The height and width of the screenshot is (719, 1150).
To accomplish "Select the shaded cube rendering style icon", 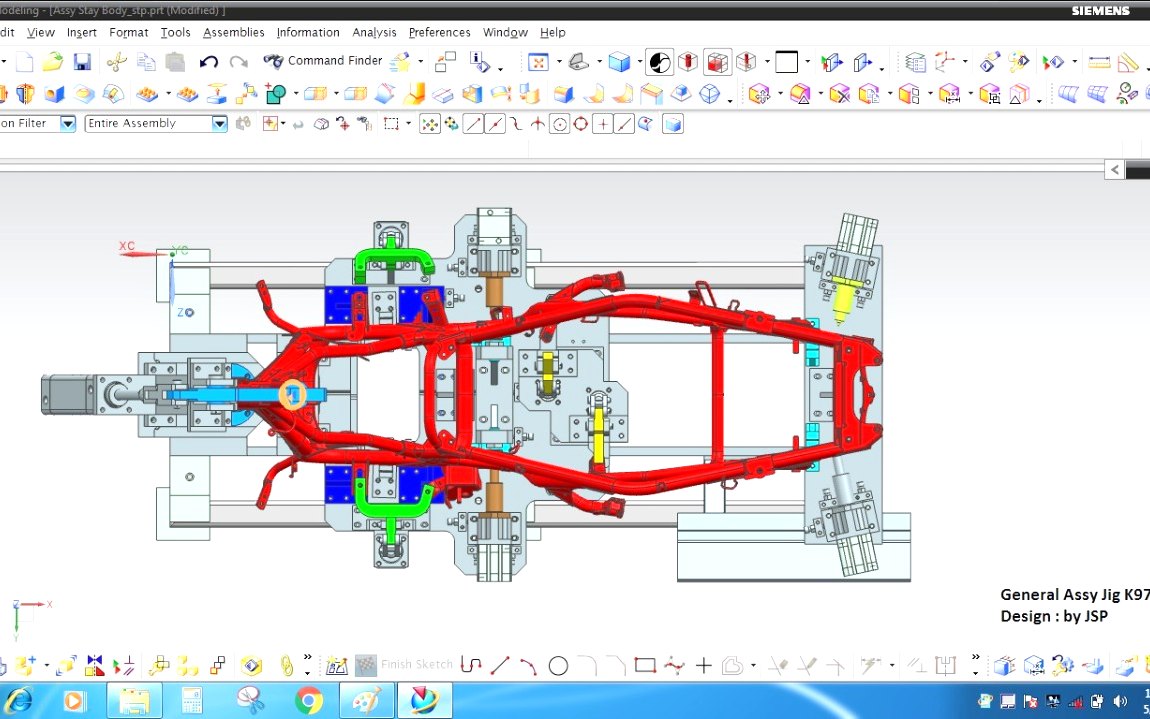I will tap(620, 62).
